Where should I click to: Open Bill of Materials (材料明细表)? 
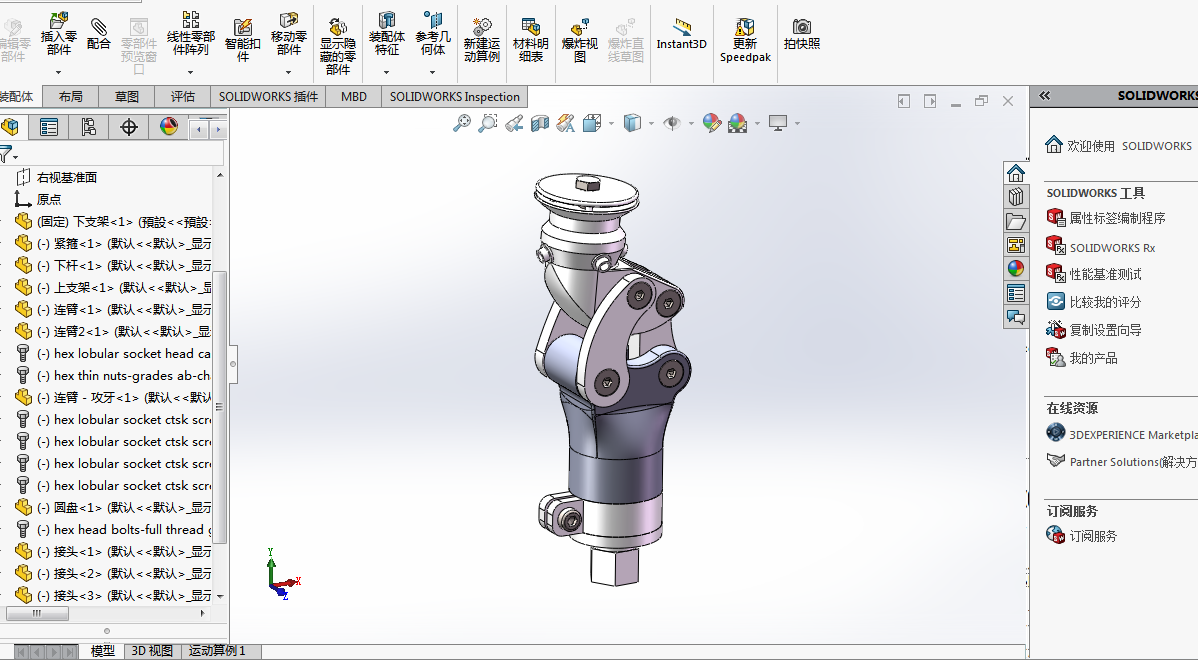530,40
